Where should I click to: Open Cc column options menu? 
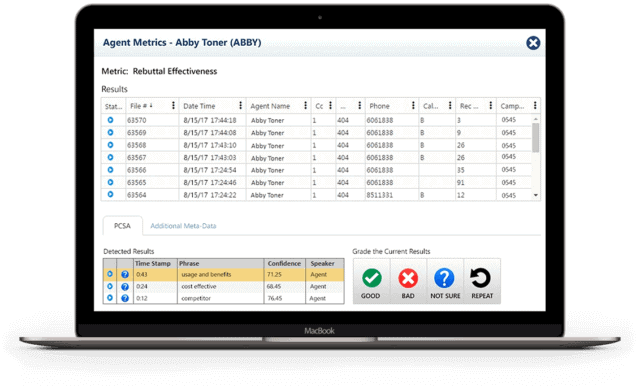point(330,106)
